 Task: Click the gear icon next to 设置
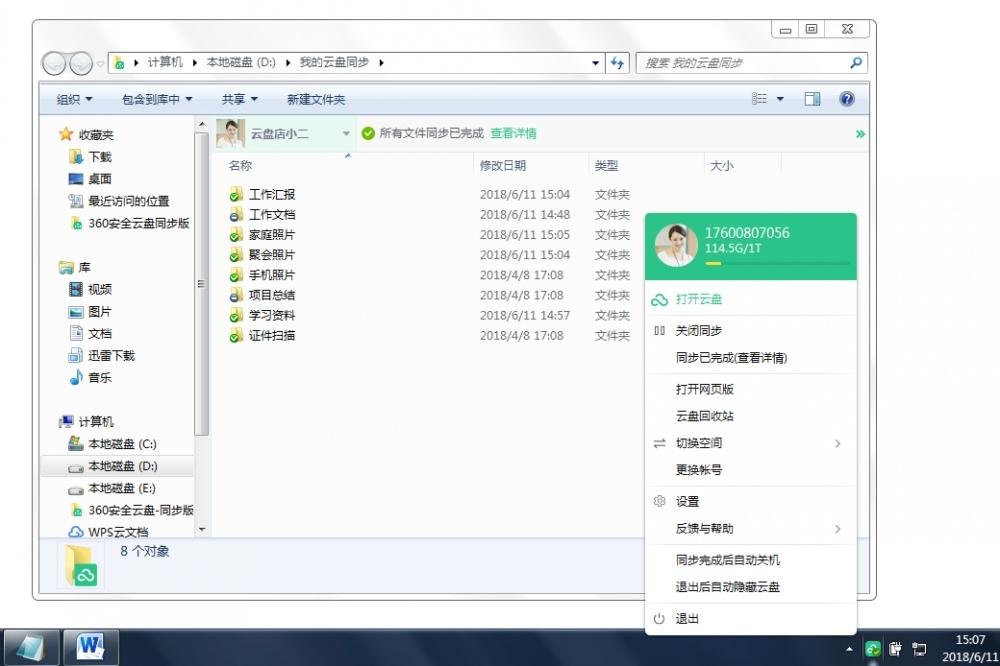[659, 502]
